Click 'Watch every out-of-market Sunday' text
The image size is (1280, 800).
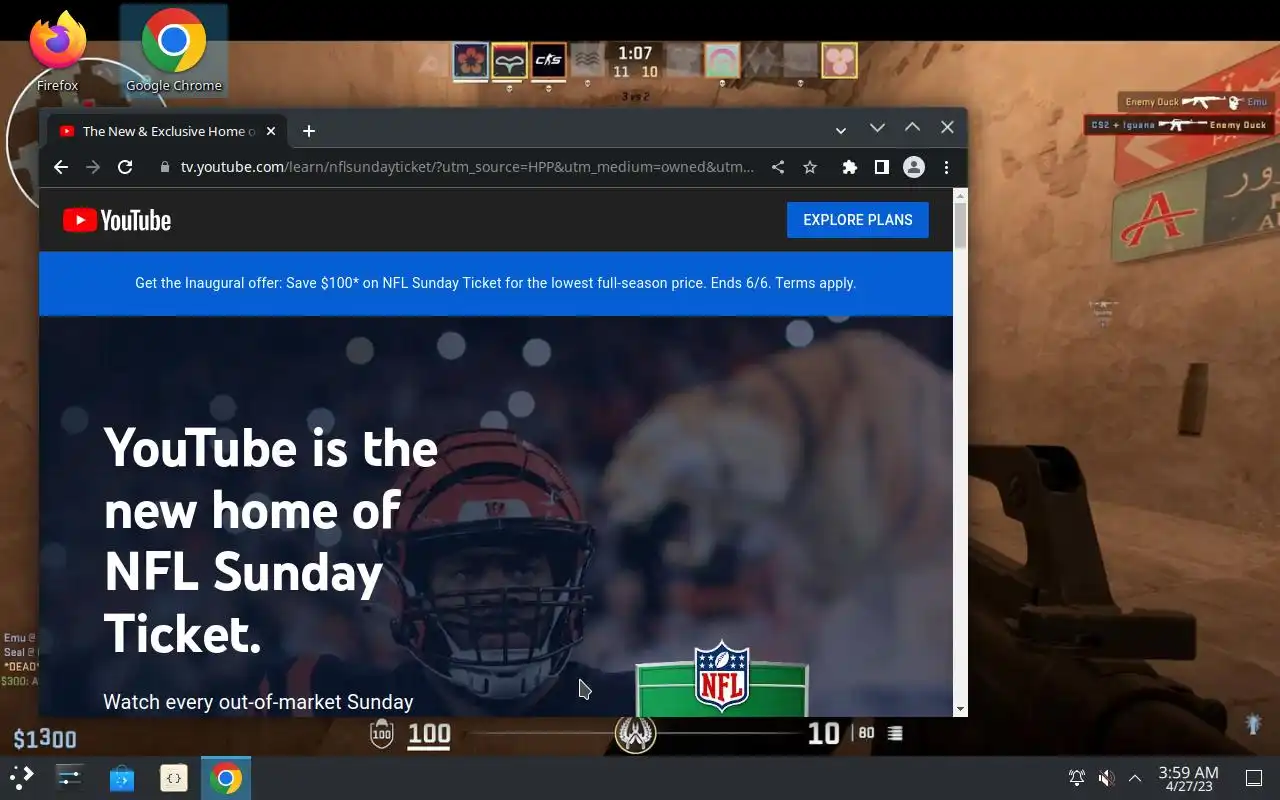pos(258,702)
